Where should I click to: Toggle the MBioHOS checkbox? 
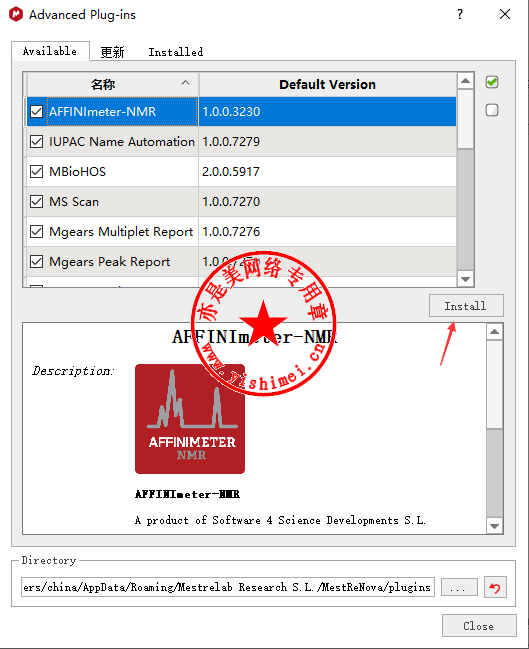36,171
